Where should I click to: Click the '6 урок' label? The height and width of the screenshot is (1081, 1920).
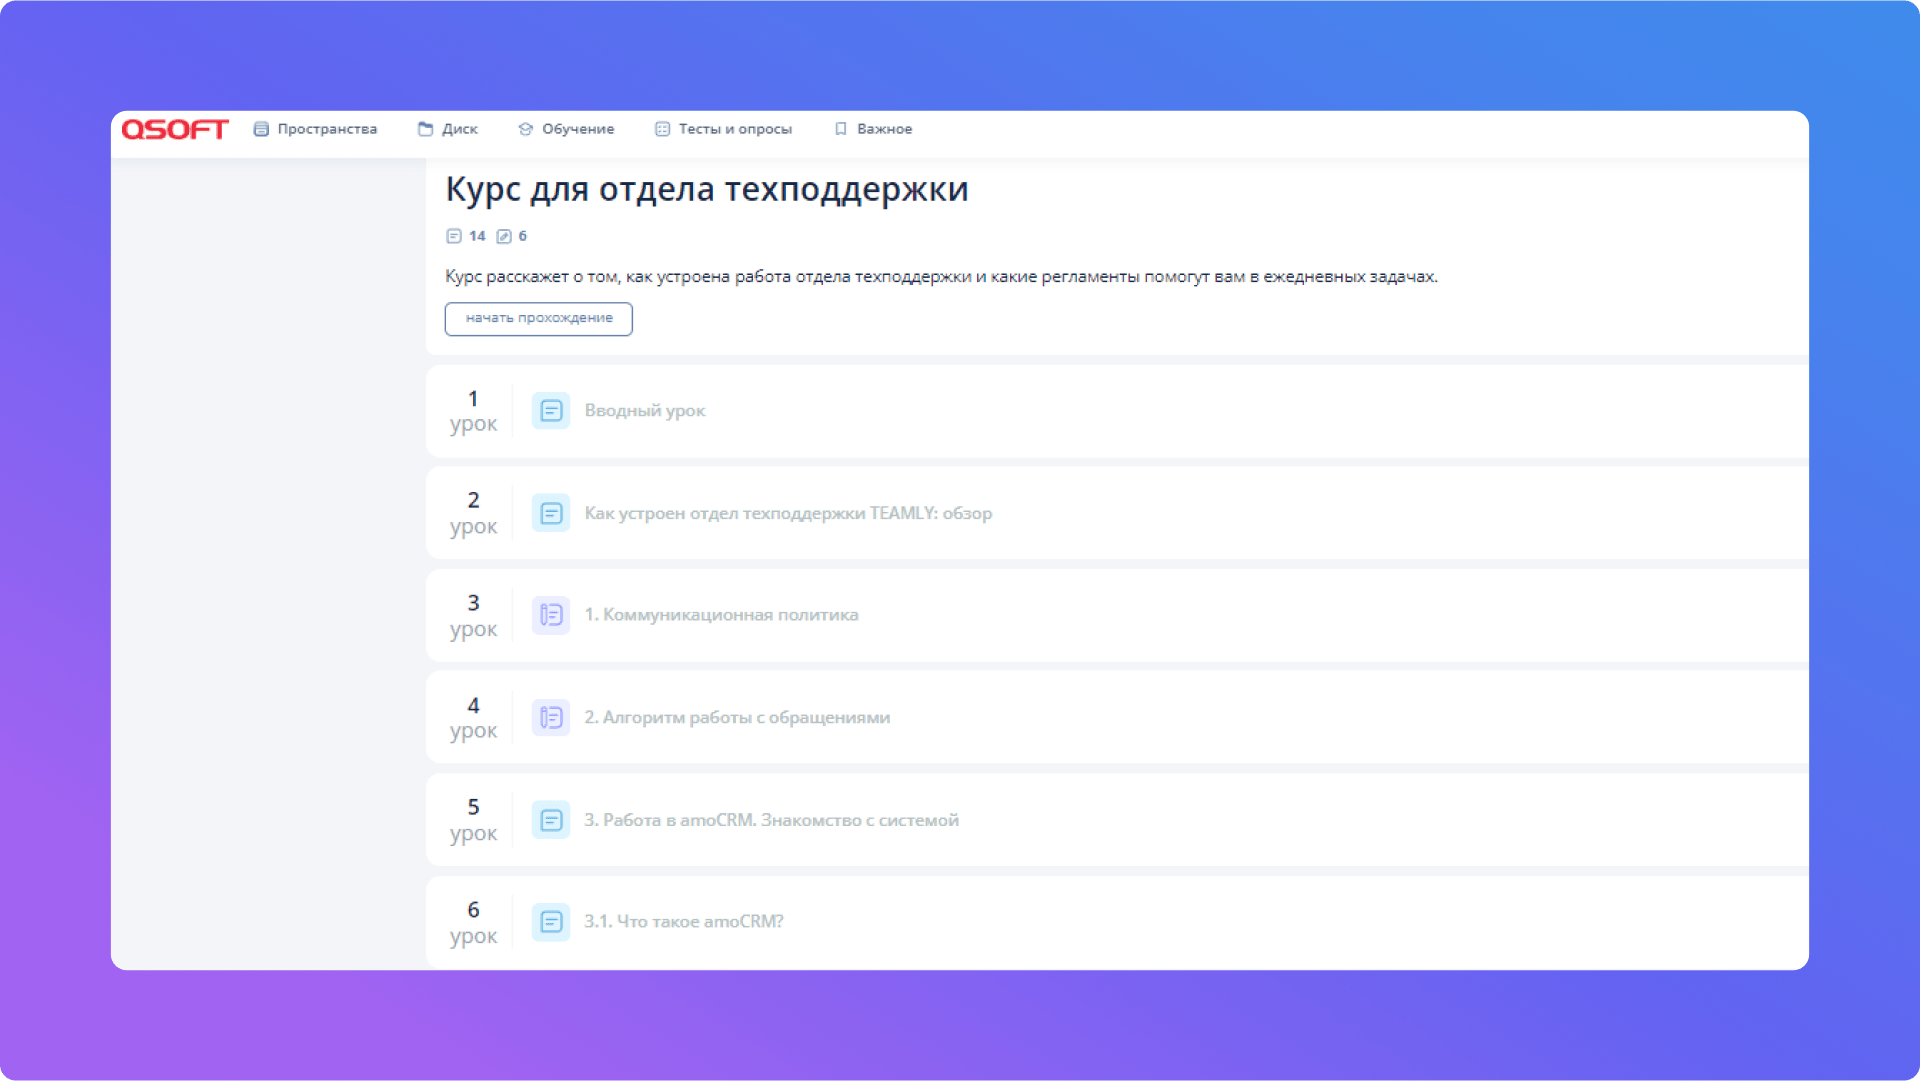[473, 923]
